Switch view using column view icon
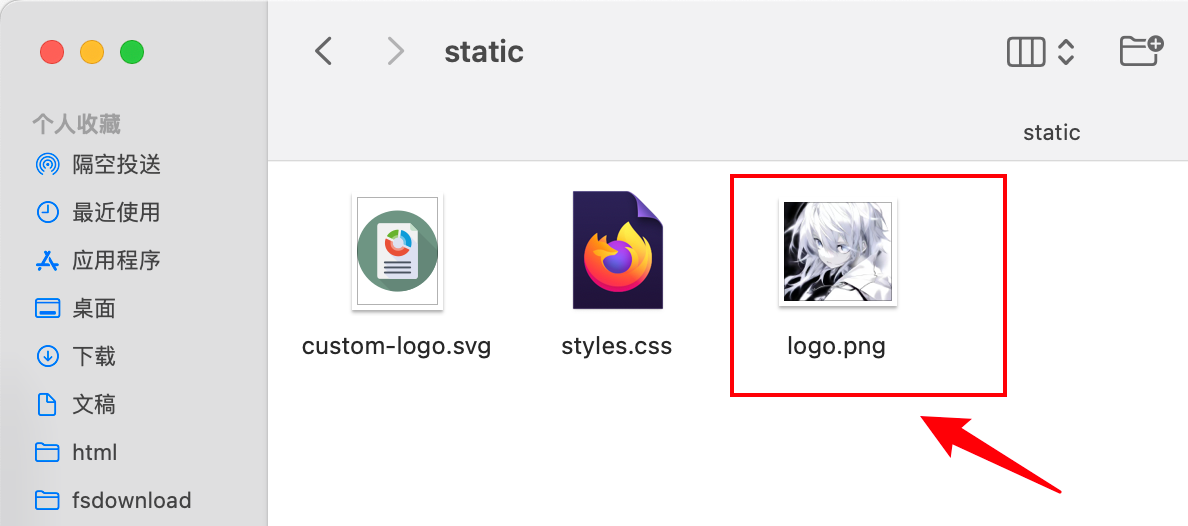1188x526 pixels. [x=1026, y=52]
